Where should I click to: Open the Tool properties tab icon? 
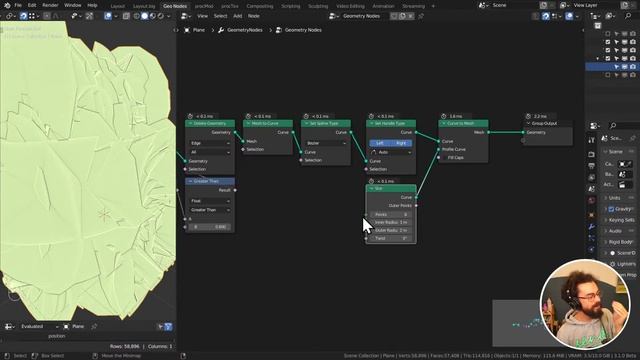coord(591,140)
